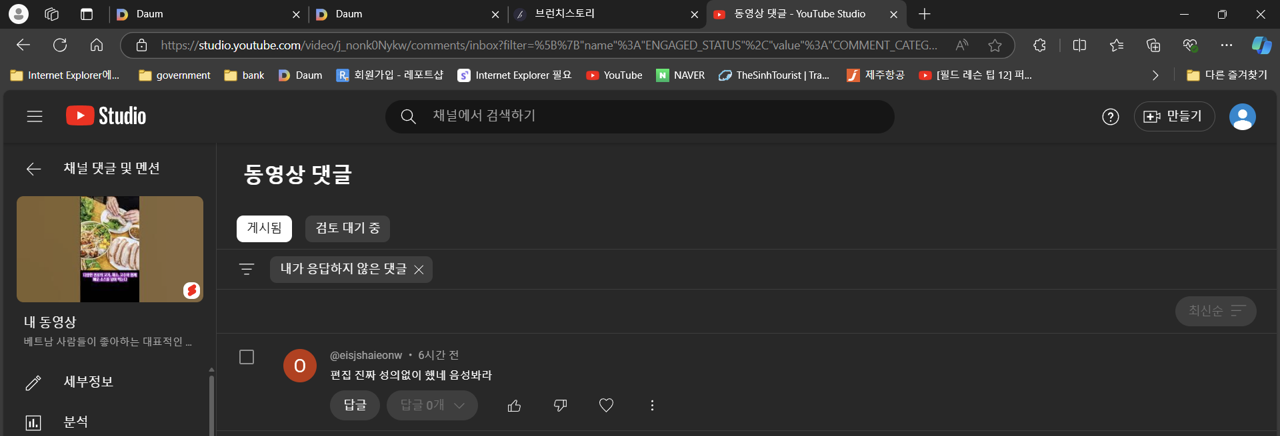Viewport: 1280px width, 436px height.
Task: Expand the 답글 0개 replies dropdown
Action: 432,405
